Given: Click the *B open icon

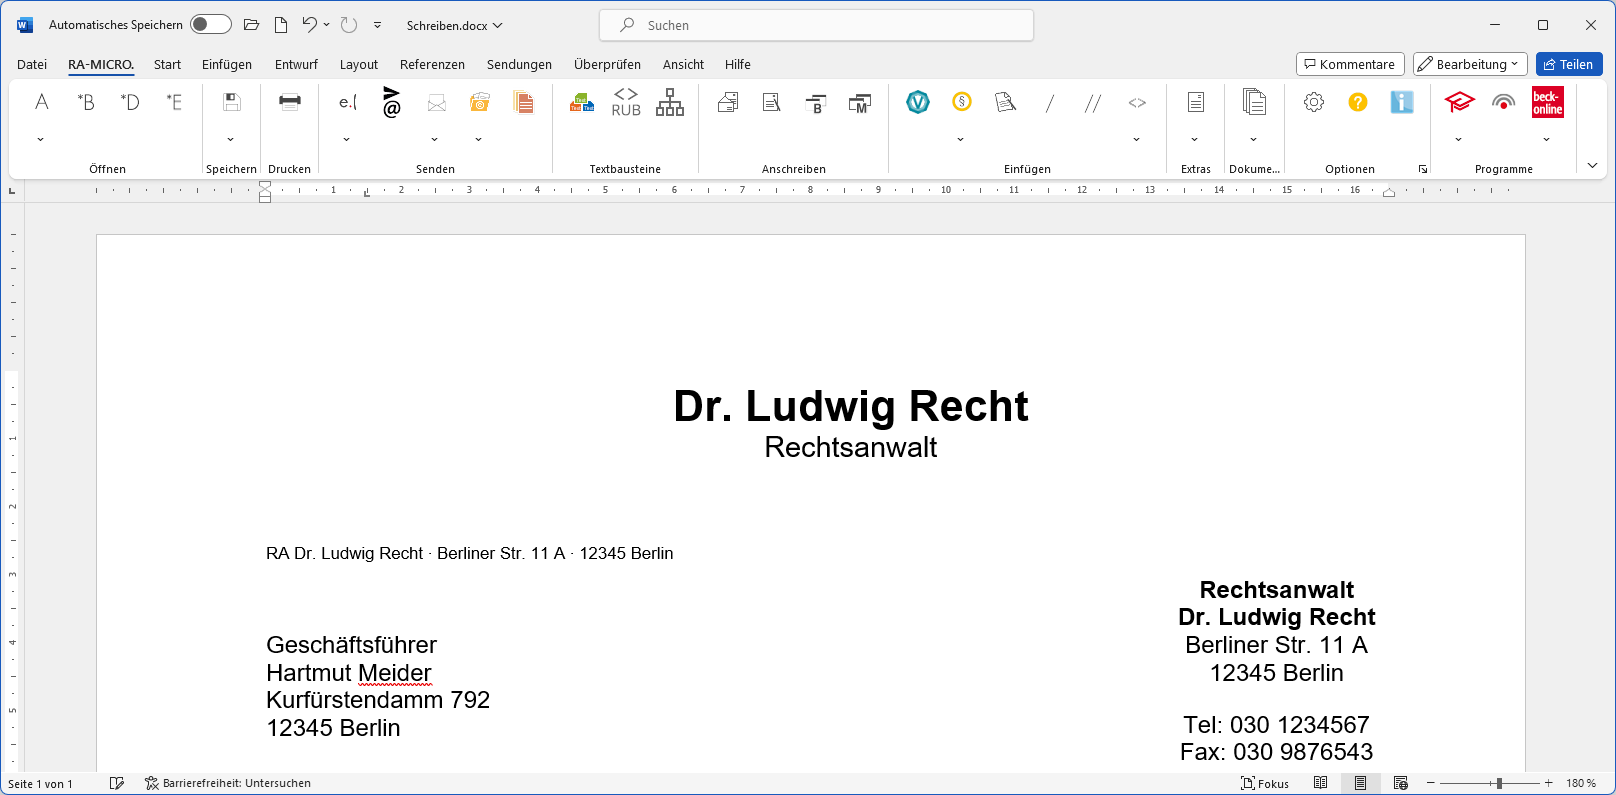Looking at the screenshot, I should tap(86, 102).
